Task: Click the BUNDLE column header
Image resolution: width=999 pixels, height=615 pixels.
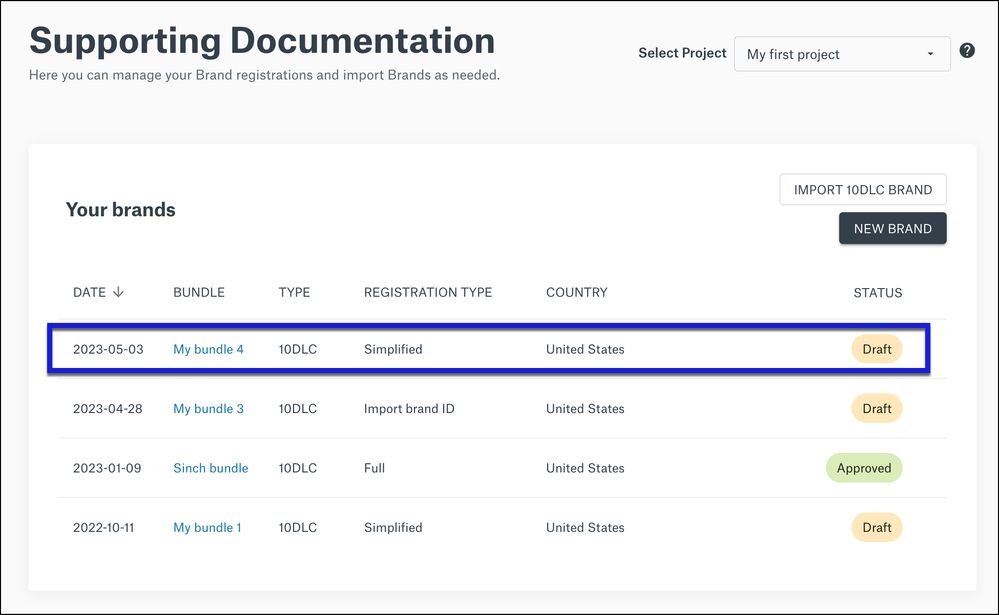Action: pyautogui.click(x=199, y=293)
